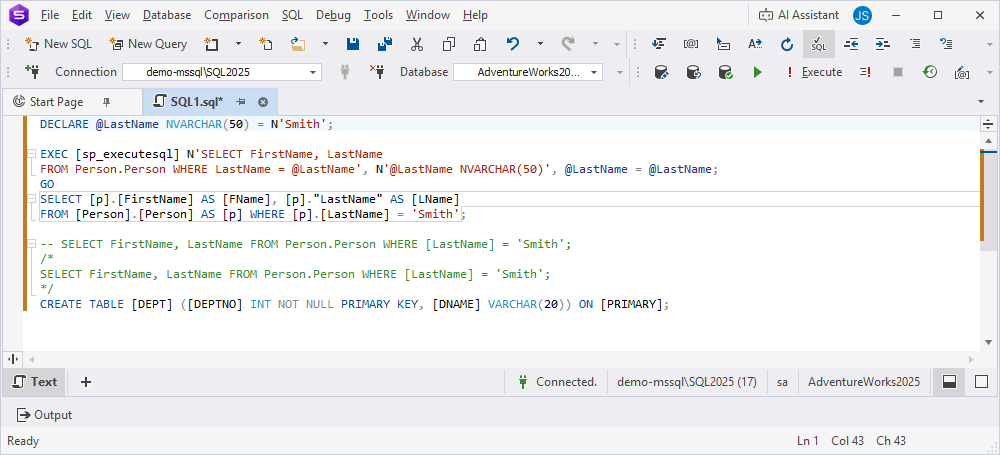Collapse the commented SELECT code block

31,244
